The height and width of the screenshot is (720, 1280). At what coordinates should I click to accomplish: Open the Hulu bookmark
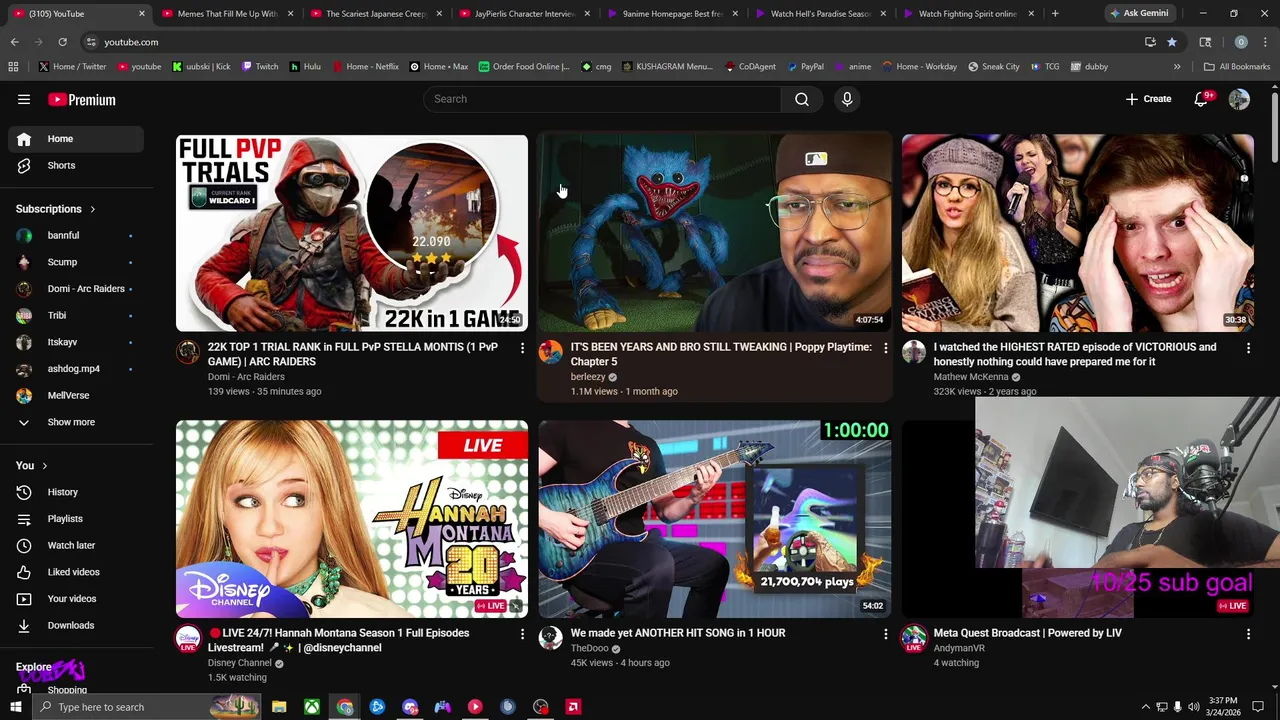coord(305,66)
